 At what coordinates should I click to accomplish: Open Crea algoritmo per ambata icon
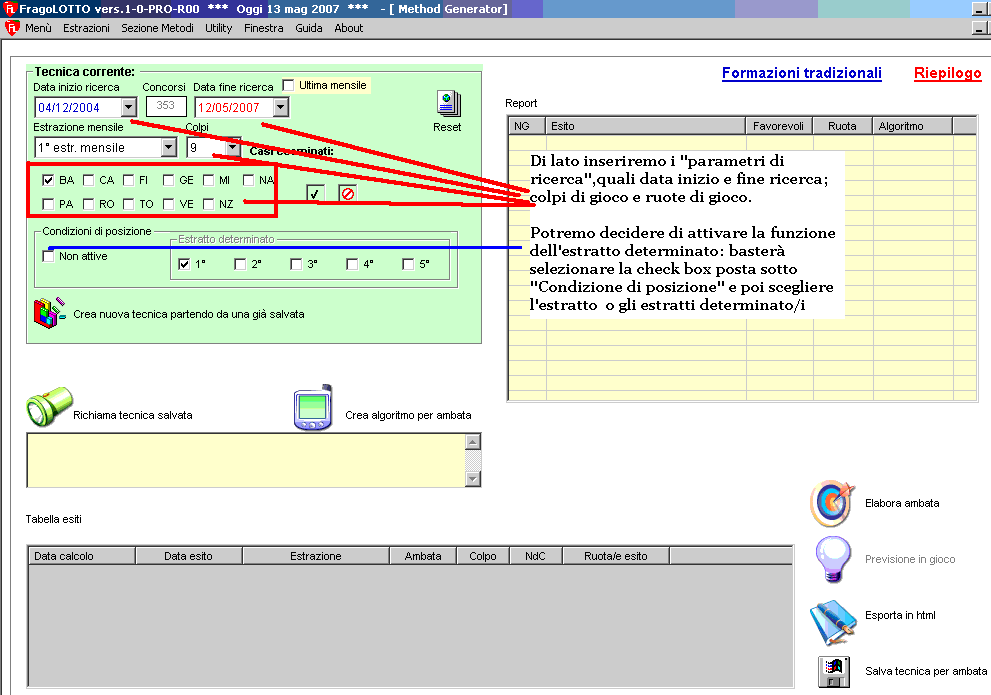[x=312, y=409]
